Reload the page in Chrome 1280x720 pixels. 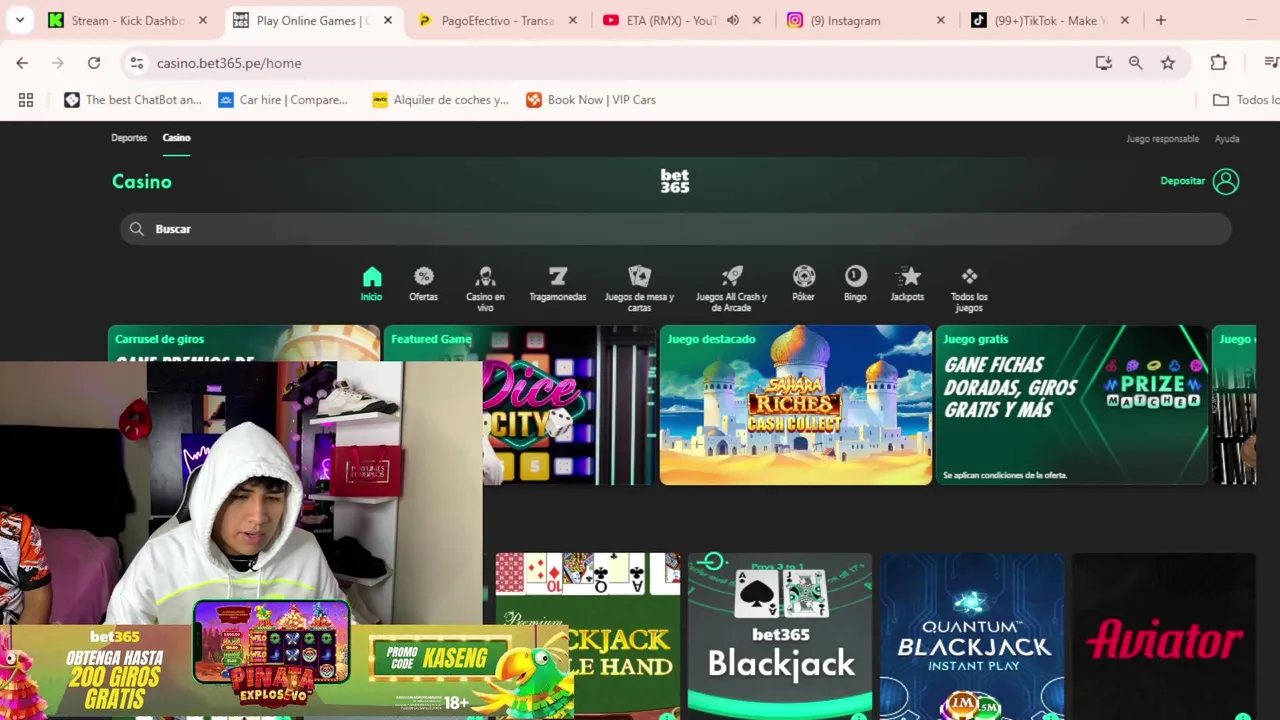point(94,63)
